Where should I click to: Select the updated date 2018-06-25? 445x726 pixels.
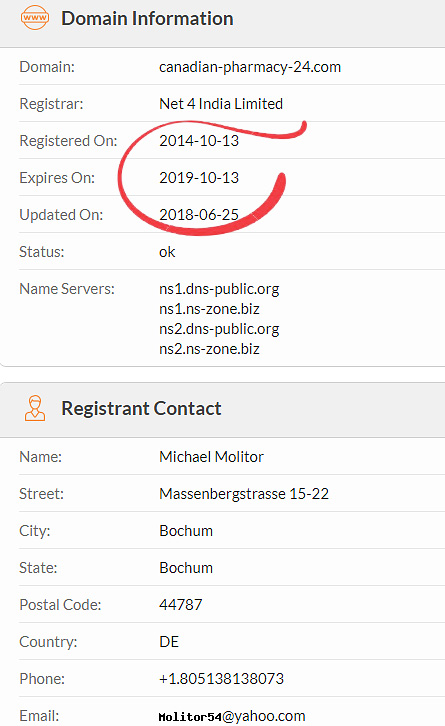click(199, 214)
